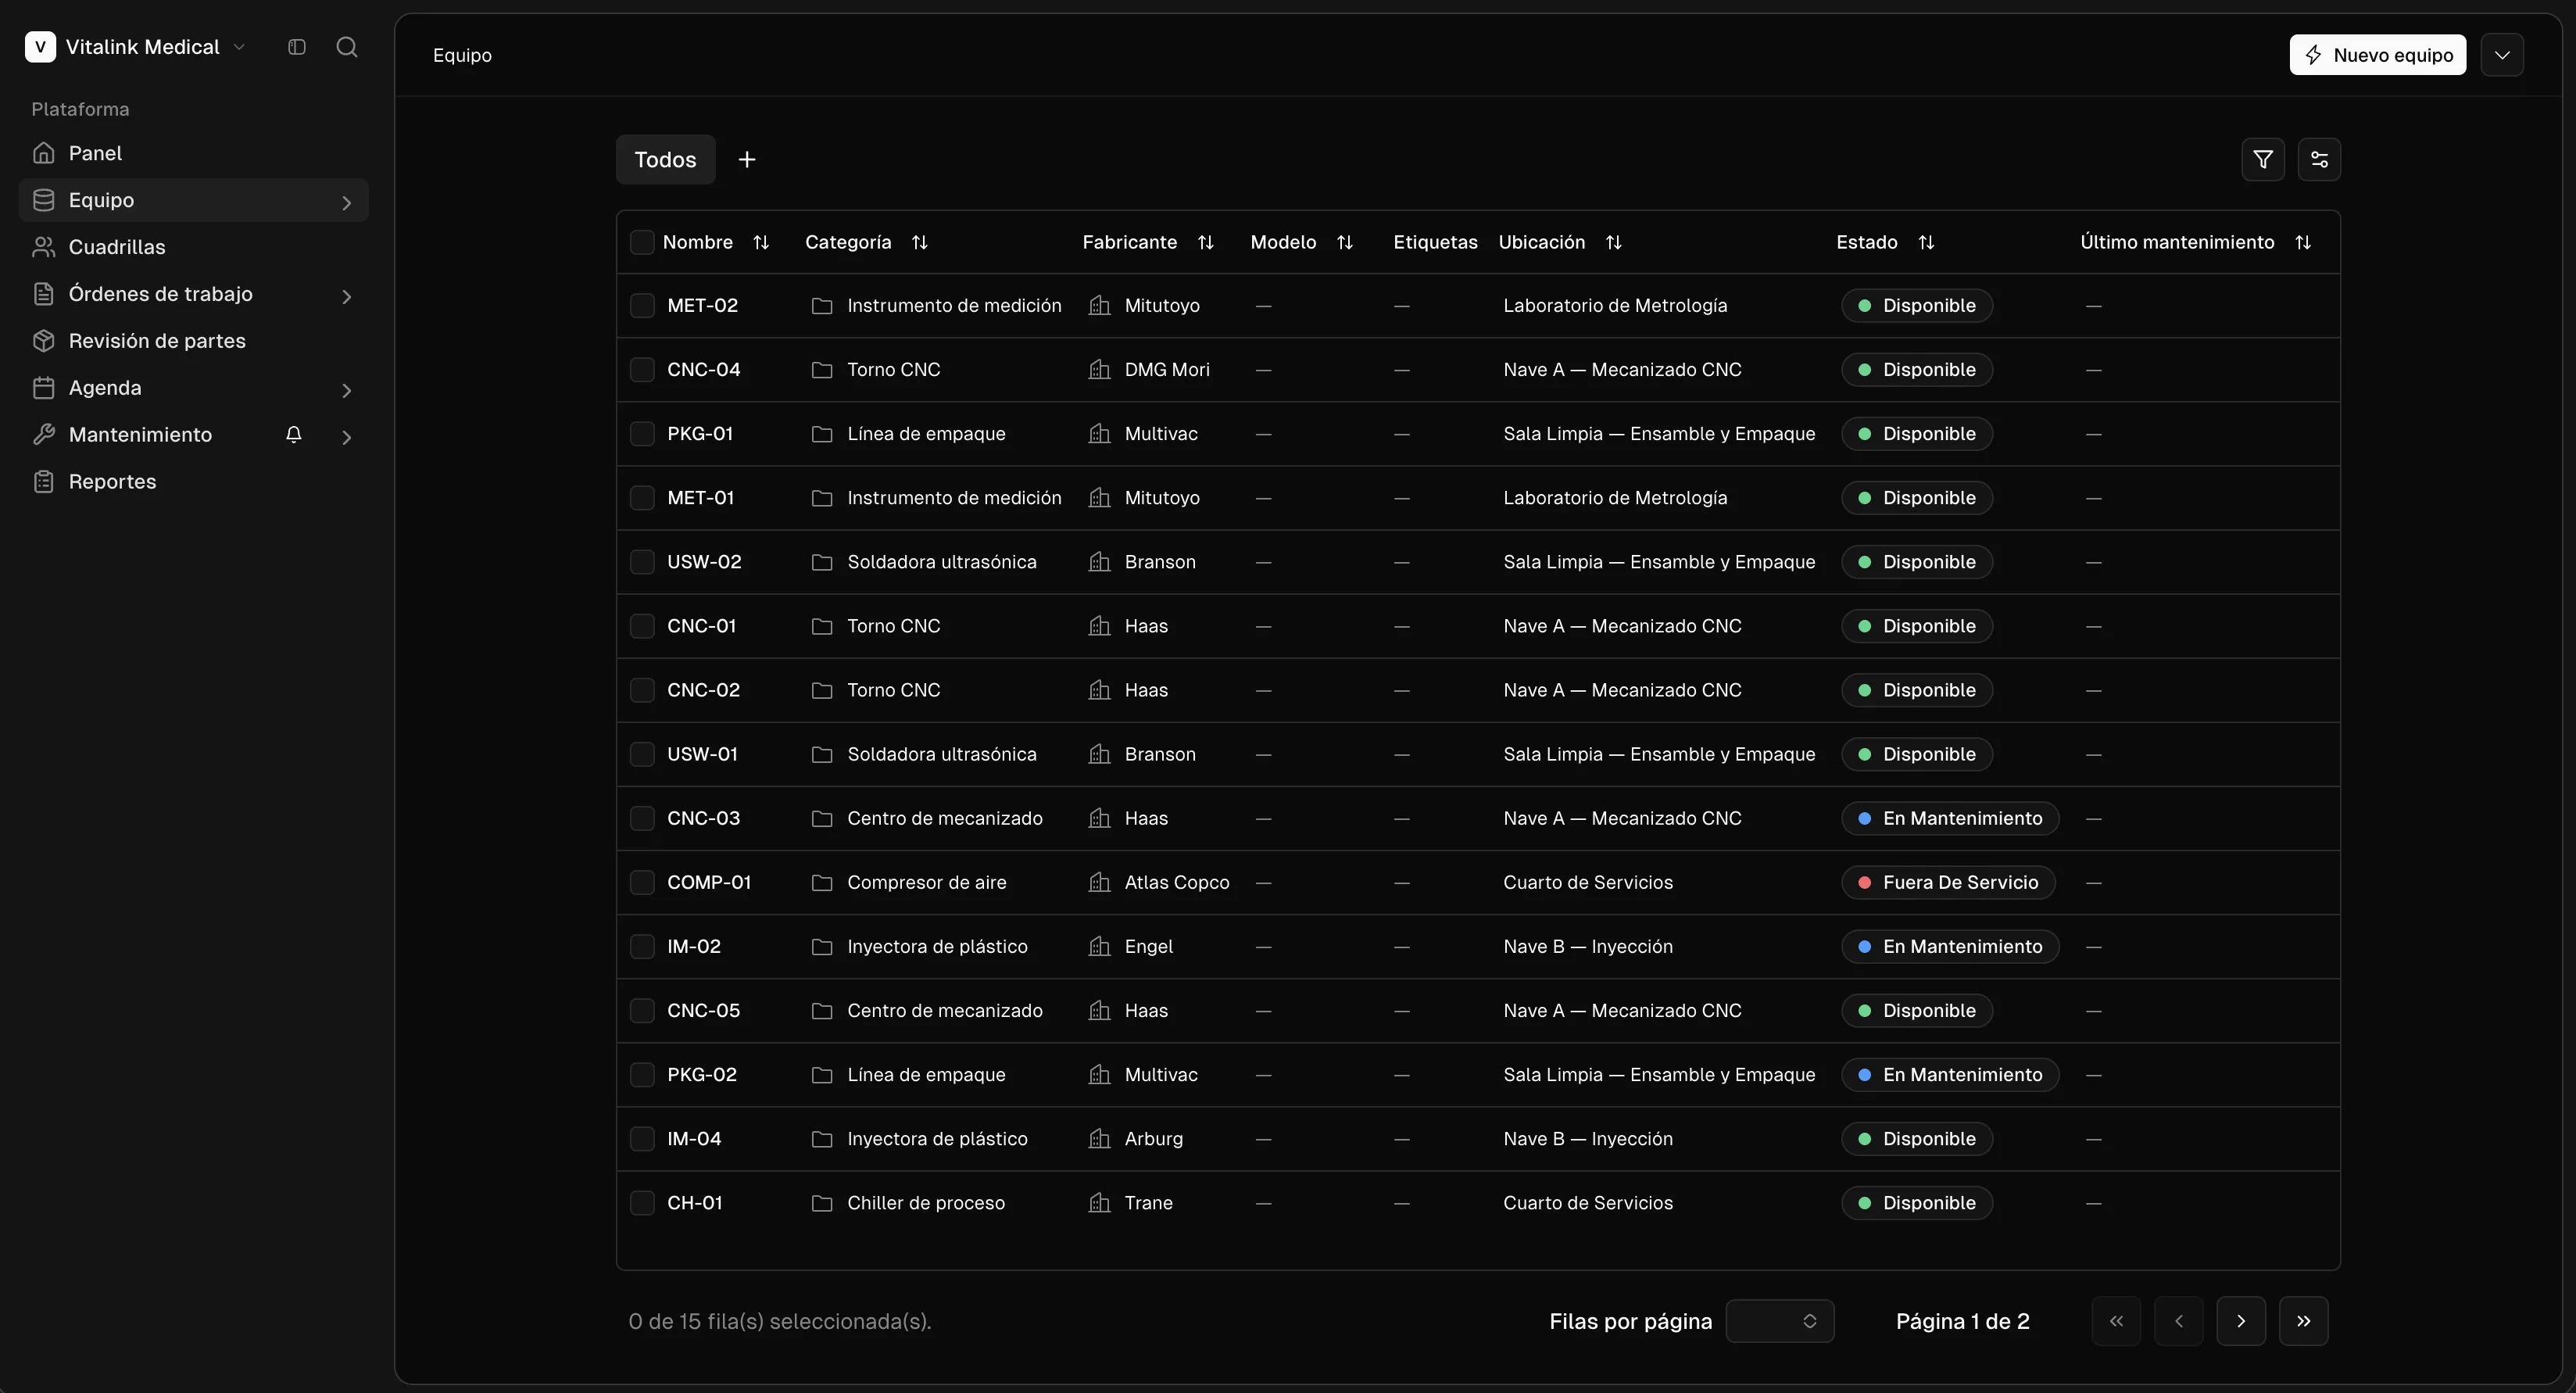Sort by Nombre column arrows
Viewport: 2576px width, 1393px height.
tap(761, 243)
